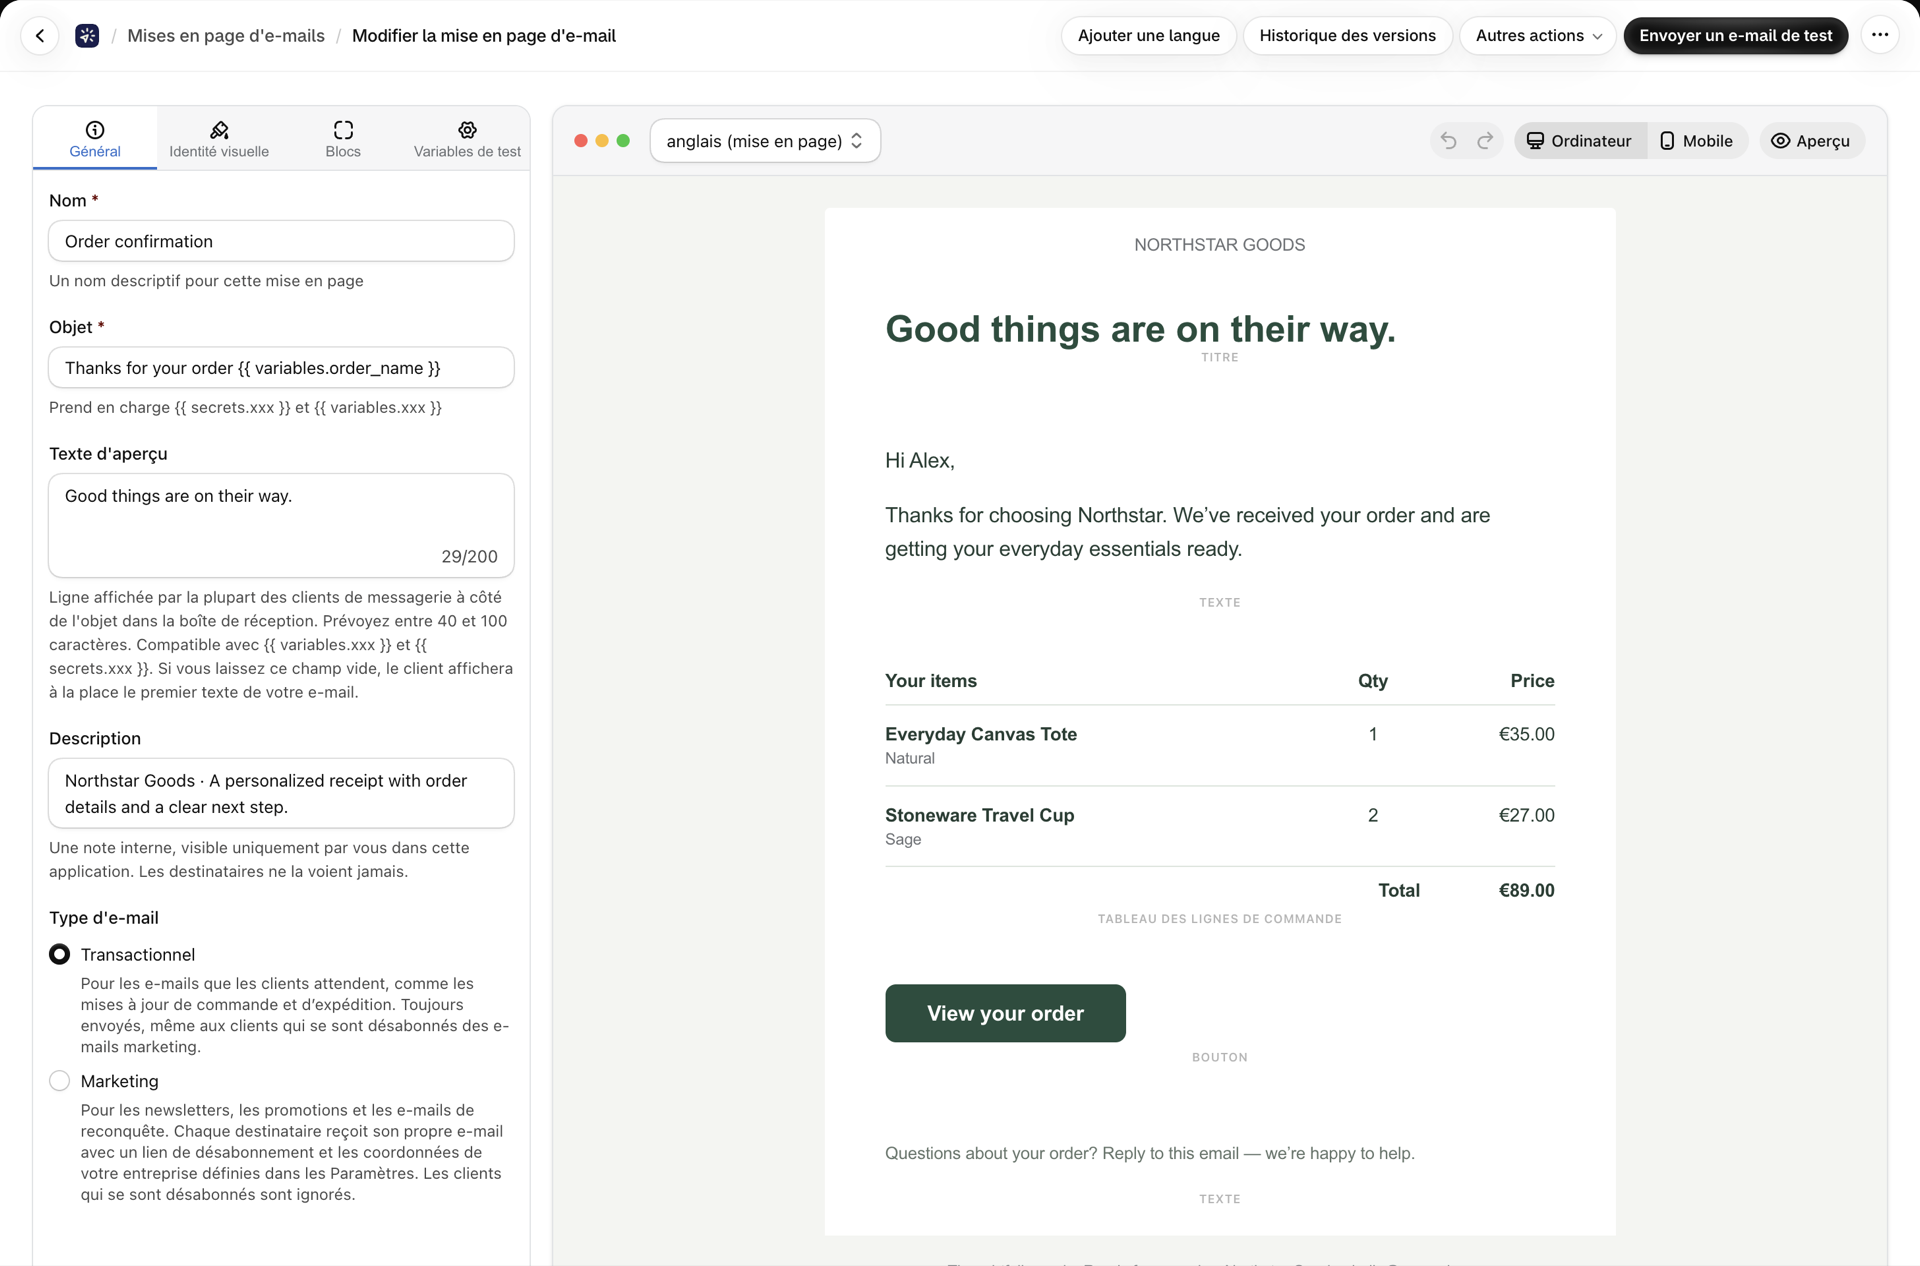Switch to Mobile view

point(1697,141)
